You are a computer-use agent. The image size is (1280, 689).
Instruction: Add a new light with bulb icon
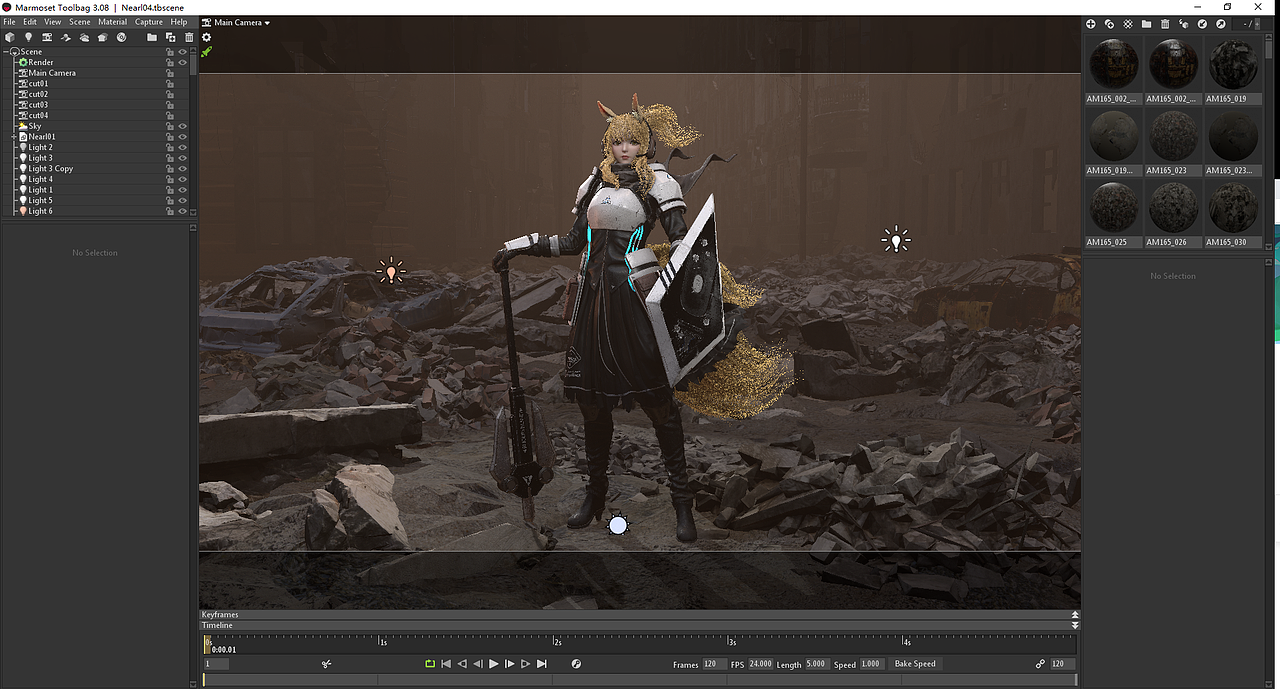[29, 37]
